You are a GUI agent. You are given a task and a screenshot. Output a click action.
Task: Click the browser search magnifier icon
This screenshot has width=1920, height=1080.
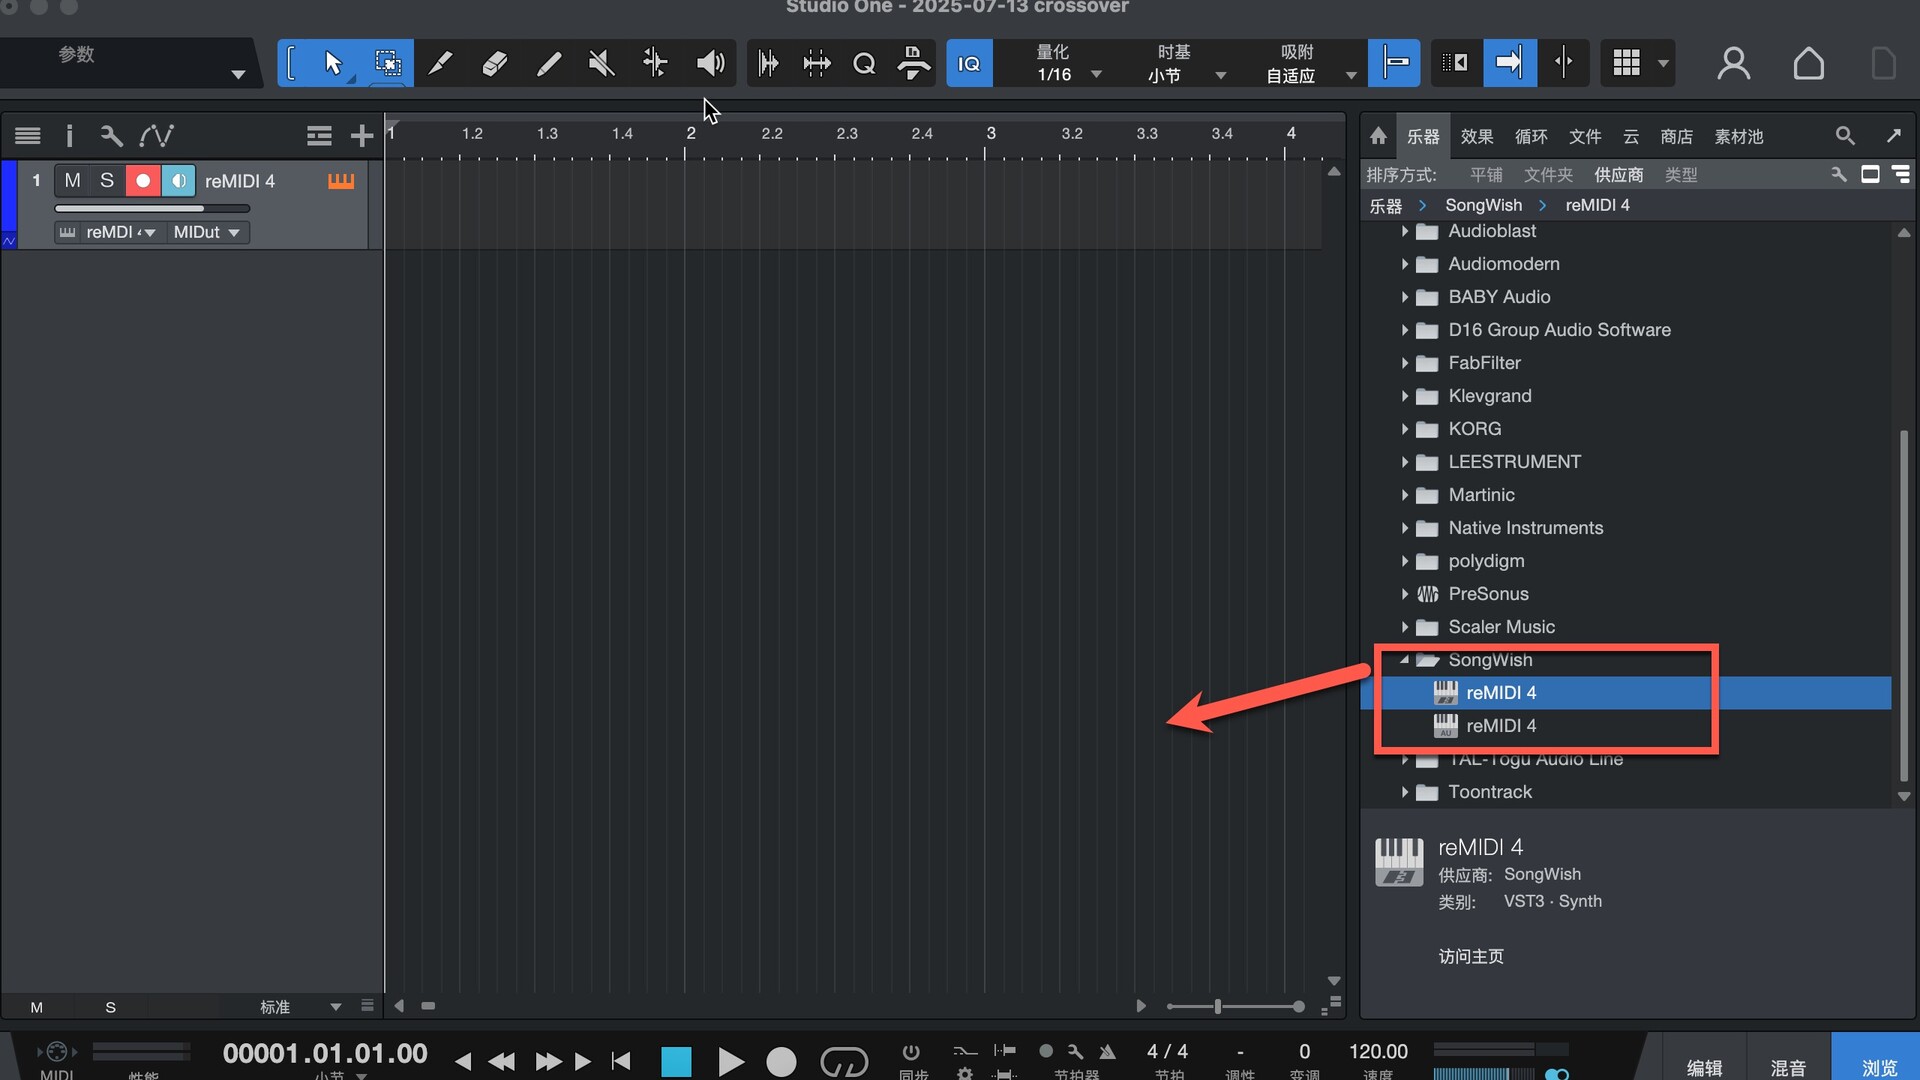pyautogui.click(x=1845, y=135)
